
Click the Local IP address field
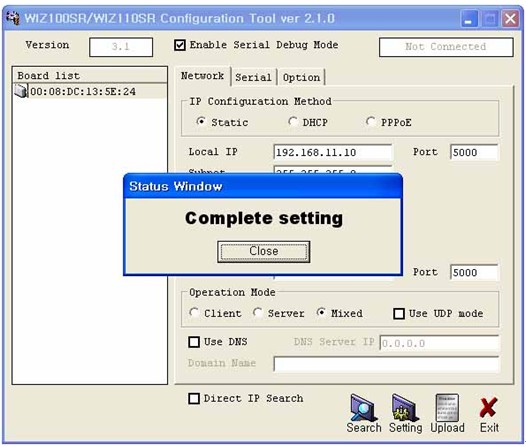click(333, 153)
